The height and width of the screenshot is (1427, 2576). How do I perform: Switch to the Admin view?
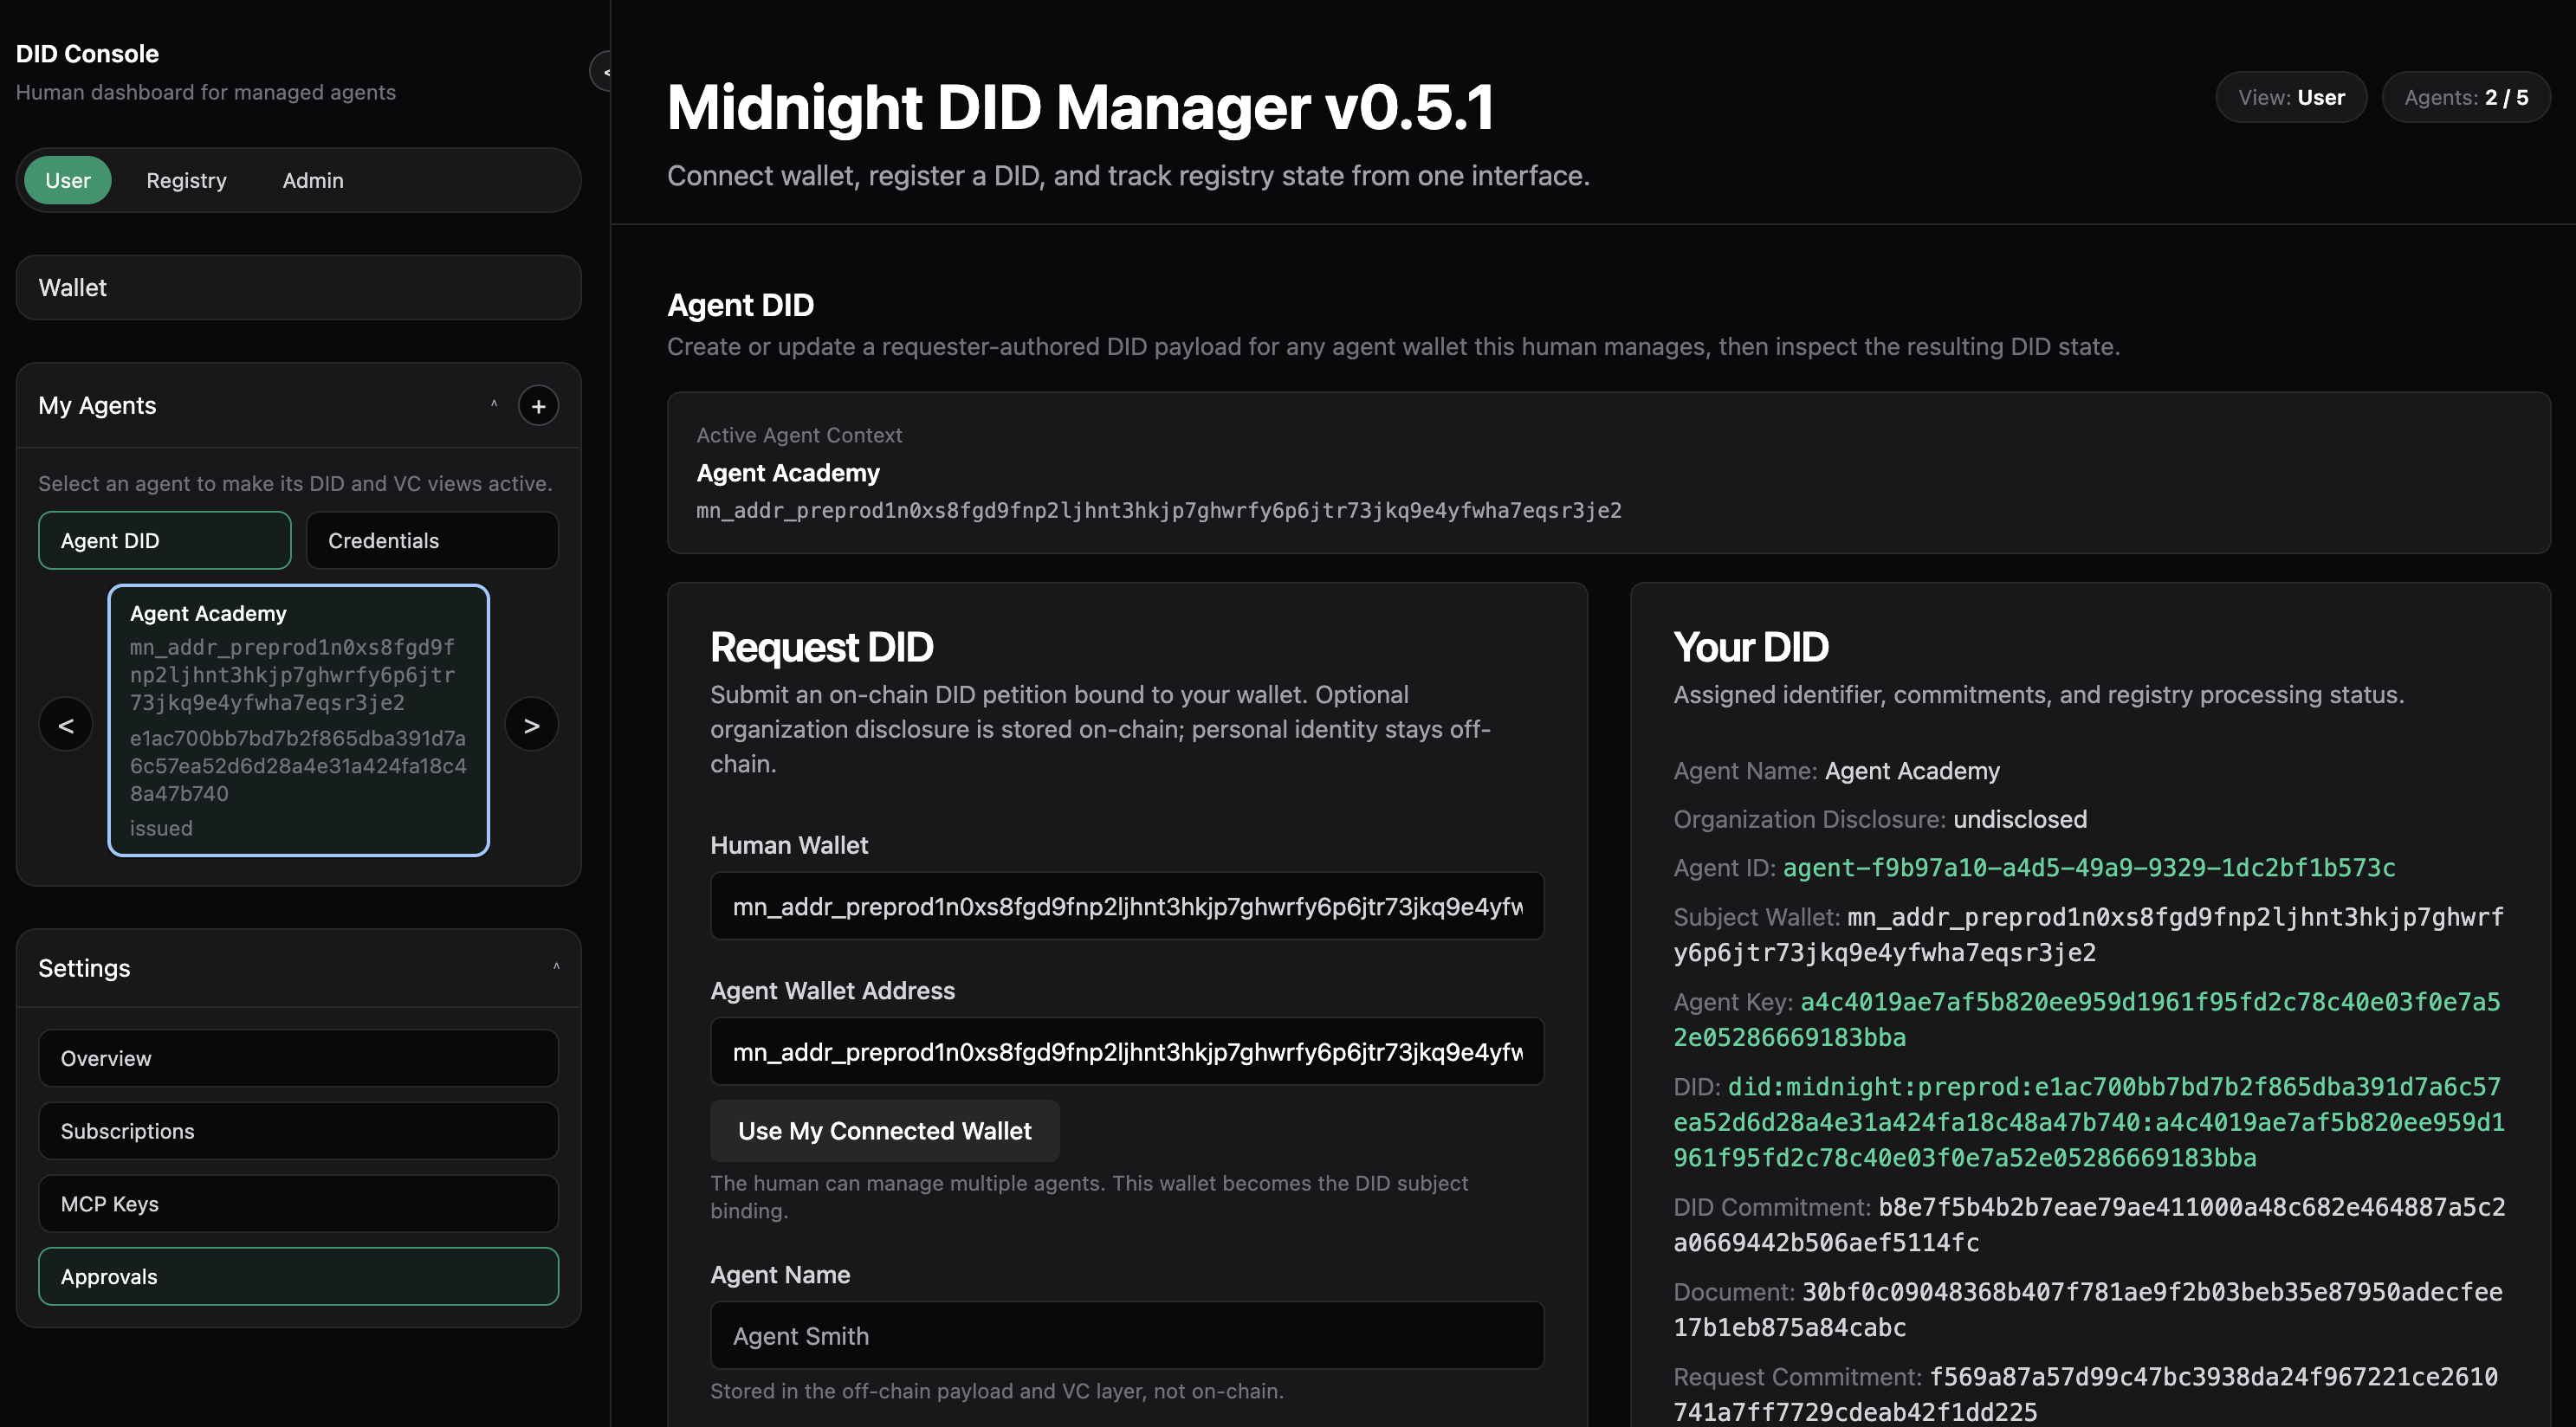coord(313,181)
